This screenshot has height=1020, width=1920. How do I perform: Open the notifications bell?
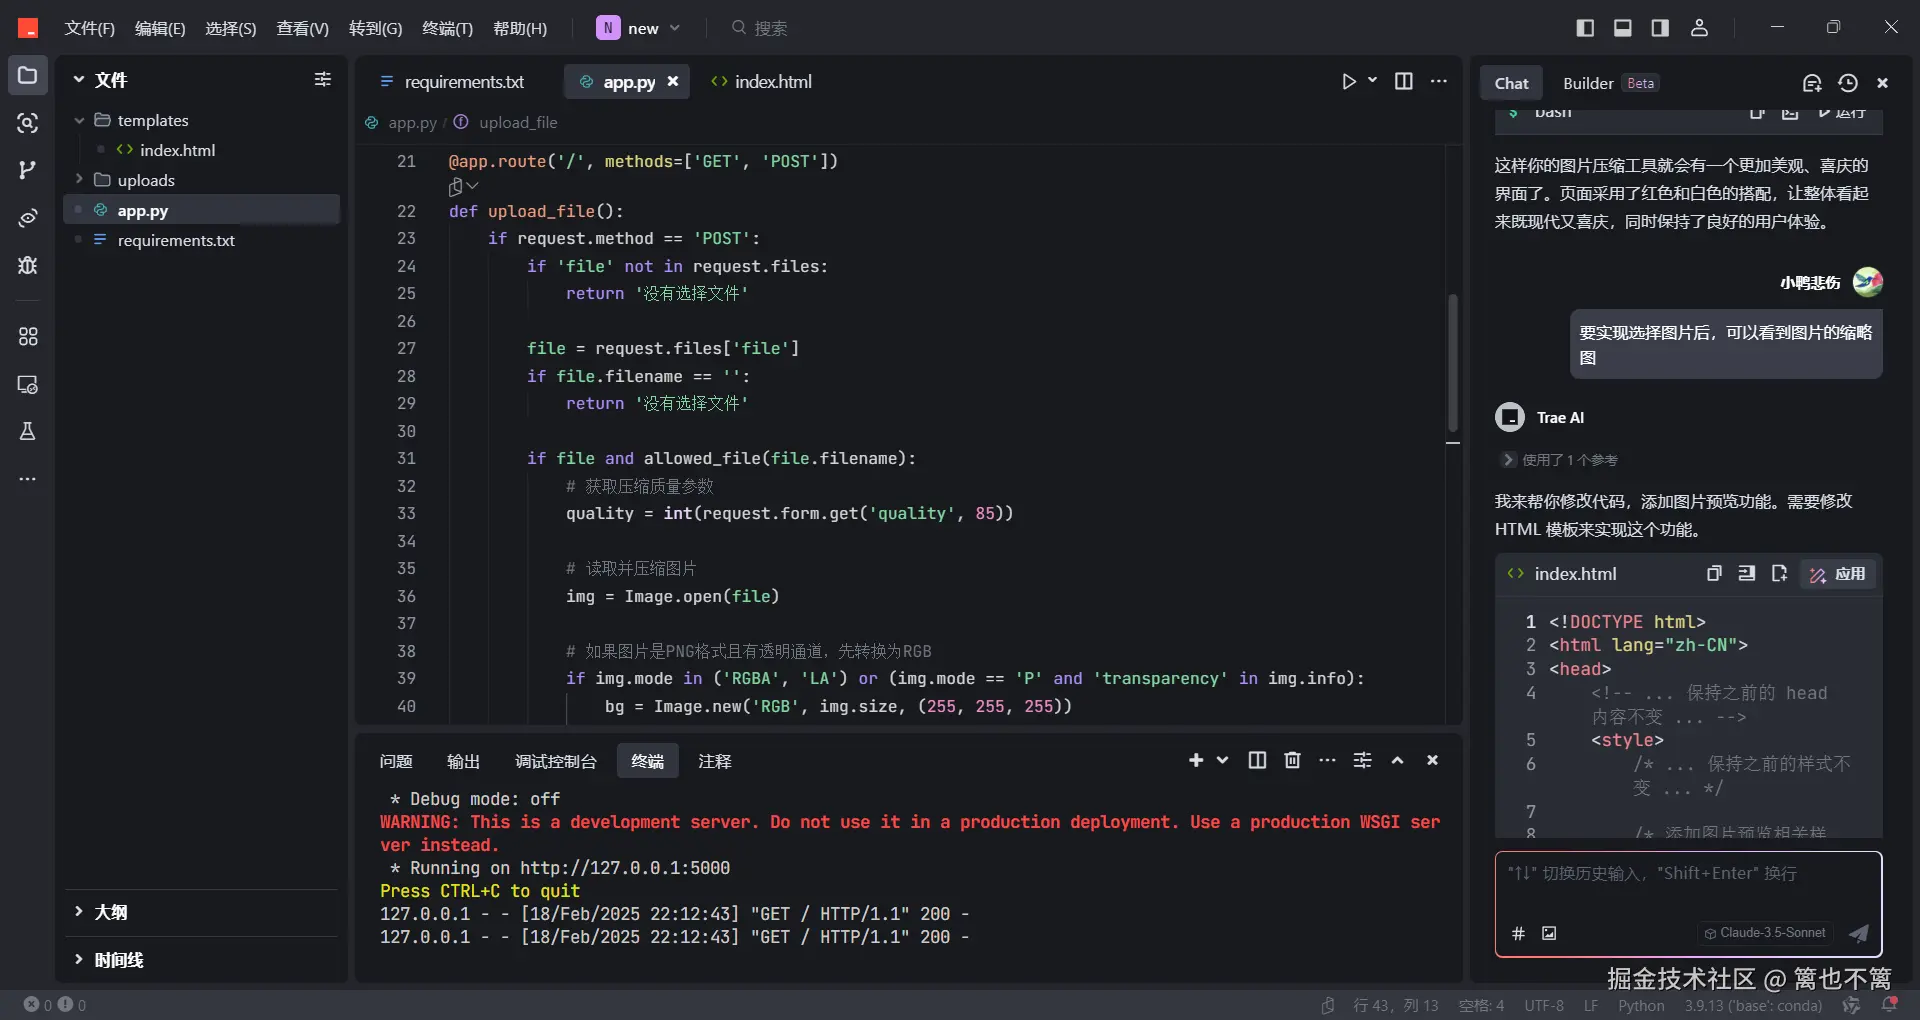(x=1889, y=1005)
